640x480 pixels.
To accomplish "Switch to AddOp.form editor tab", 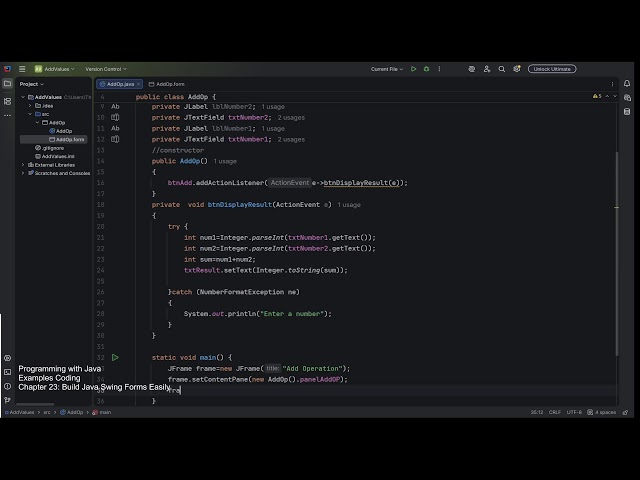I will click(x=167, y=84).
